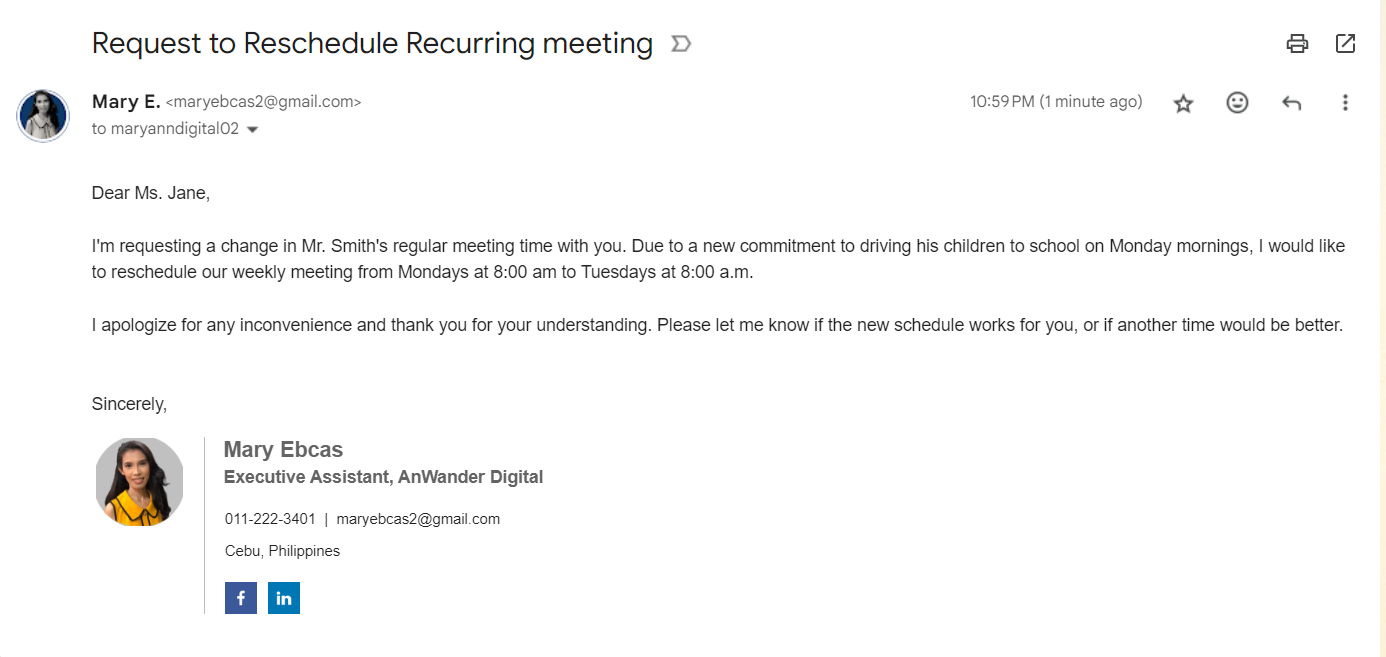Print this email with the printer icon
This screenshot has height=657, width=1386.
tap(1297, 43)
